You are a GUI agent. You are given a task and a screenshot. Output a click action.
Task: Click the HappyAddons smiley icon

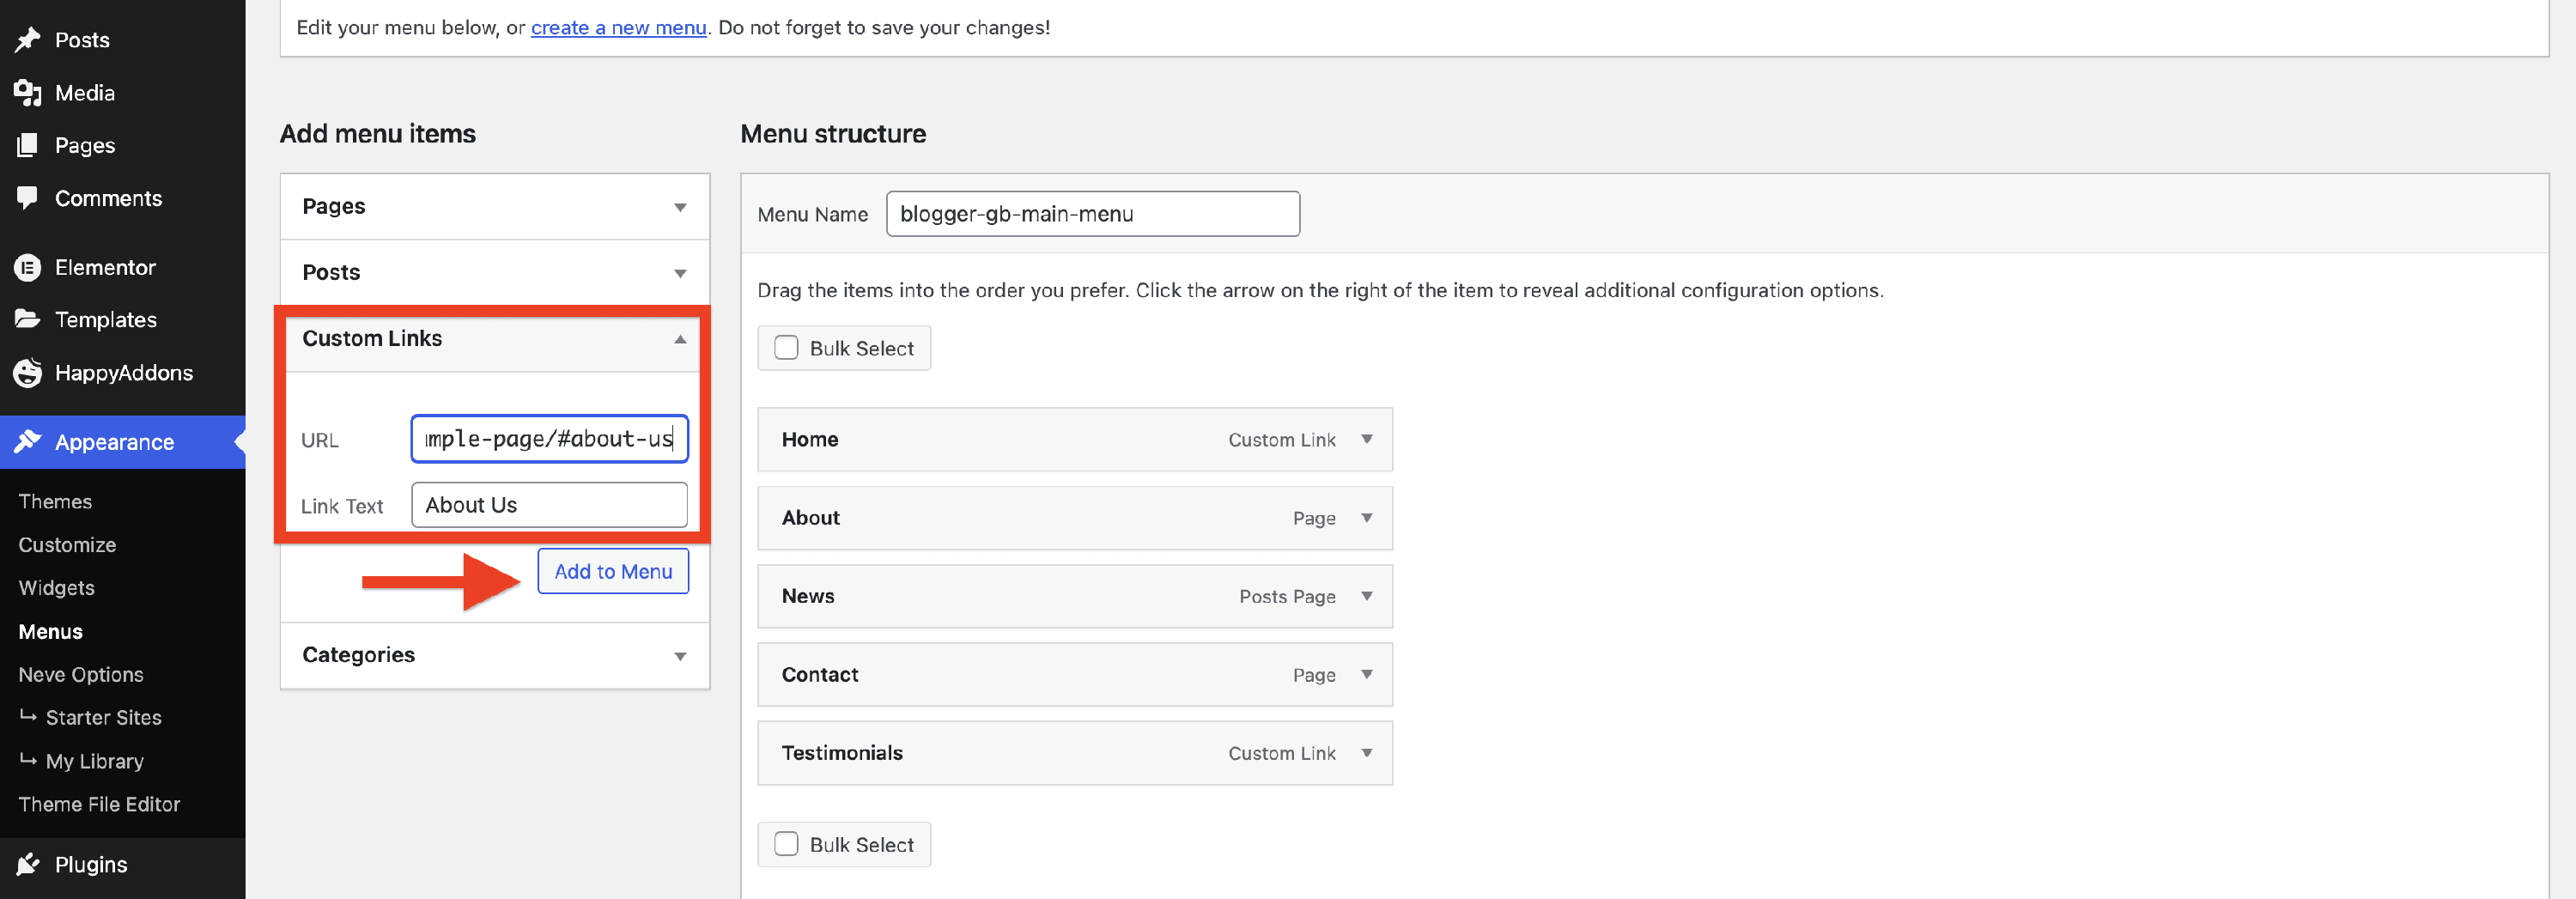point(28,373)
